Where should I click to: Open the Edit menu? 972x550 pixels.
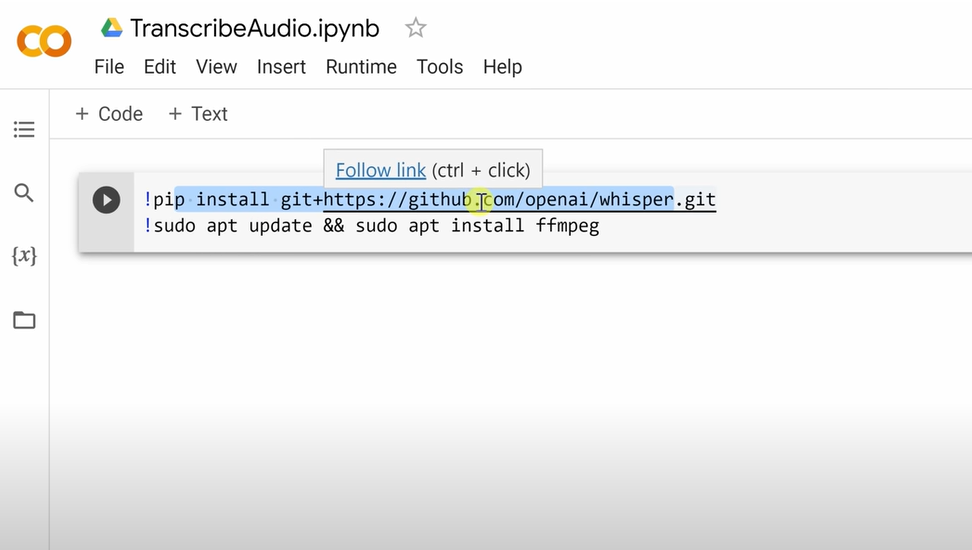[160, 67]
